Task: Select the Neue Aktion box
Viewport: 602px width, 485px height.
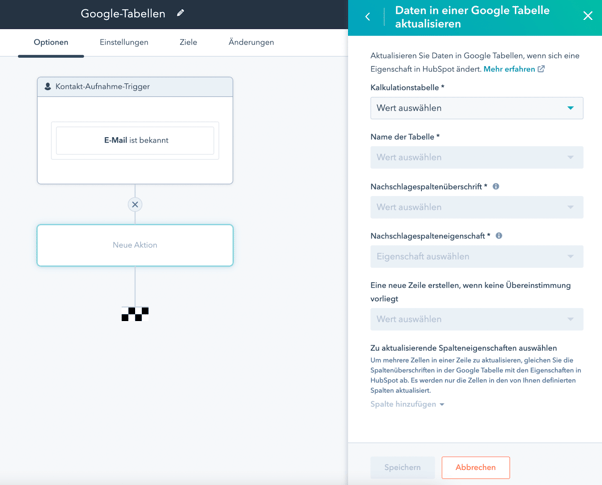Action: pos(135,245)
